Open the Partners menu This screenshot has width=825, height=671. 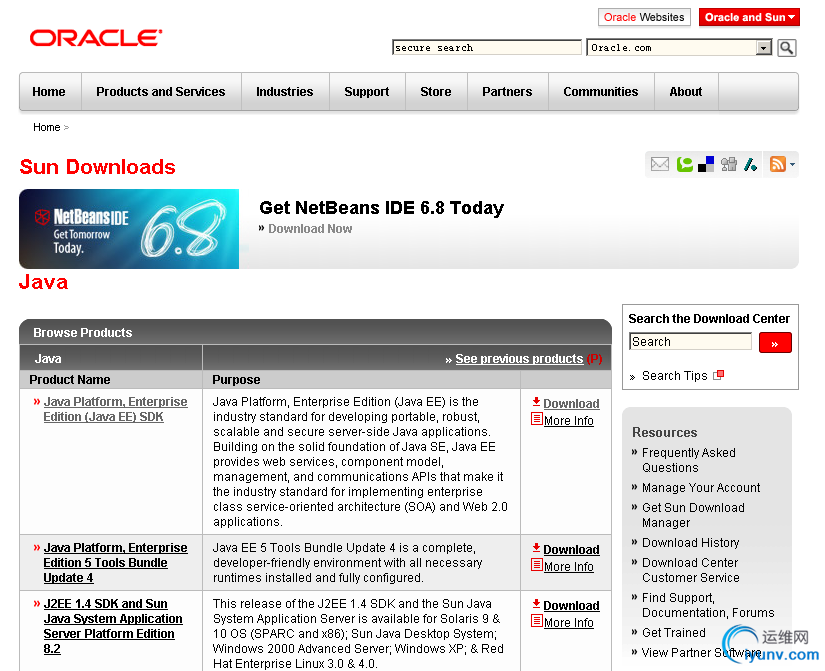coord(507,92)
